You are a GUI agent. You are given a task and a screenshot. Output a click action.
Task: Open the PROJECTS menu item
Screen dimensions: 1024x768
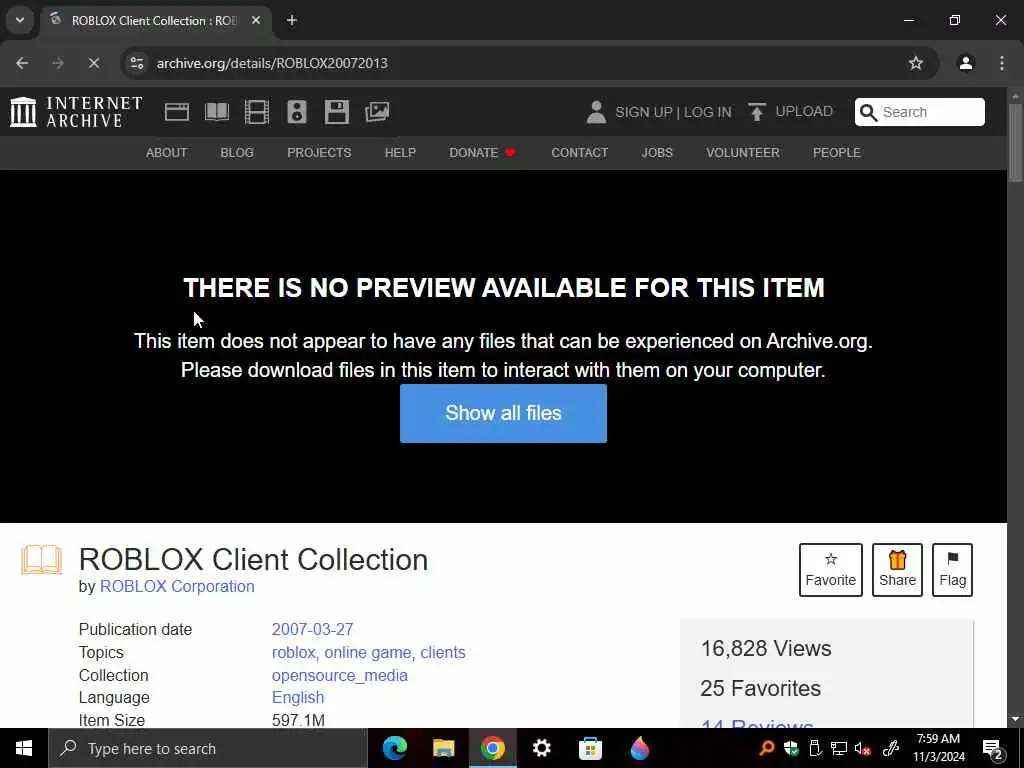click(319, 153)
